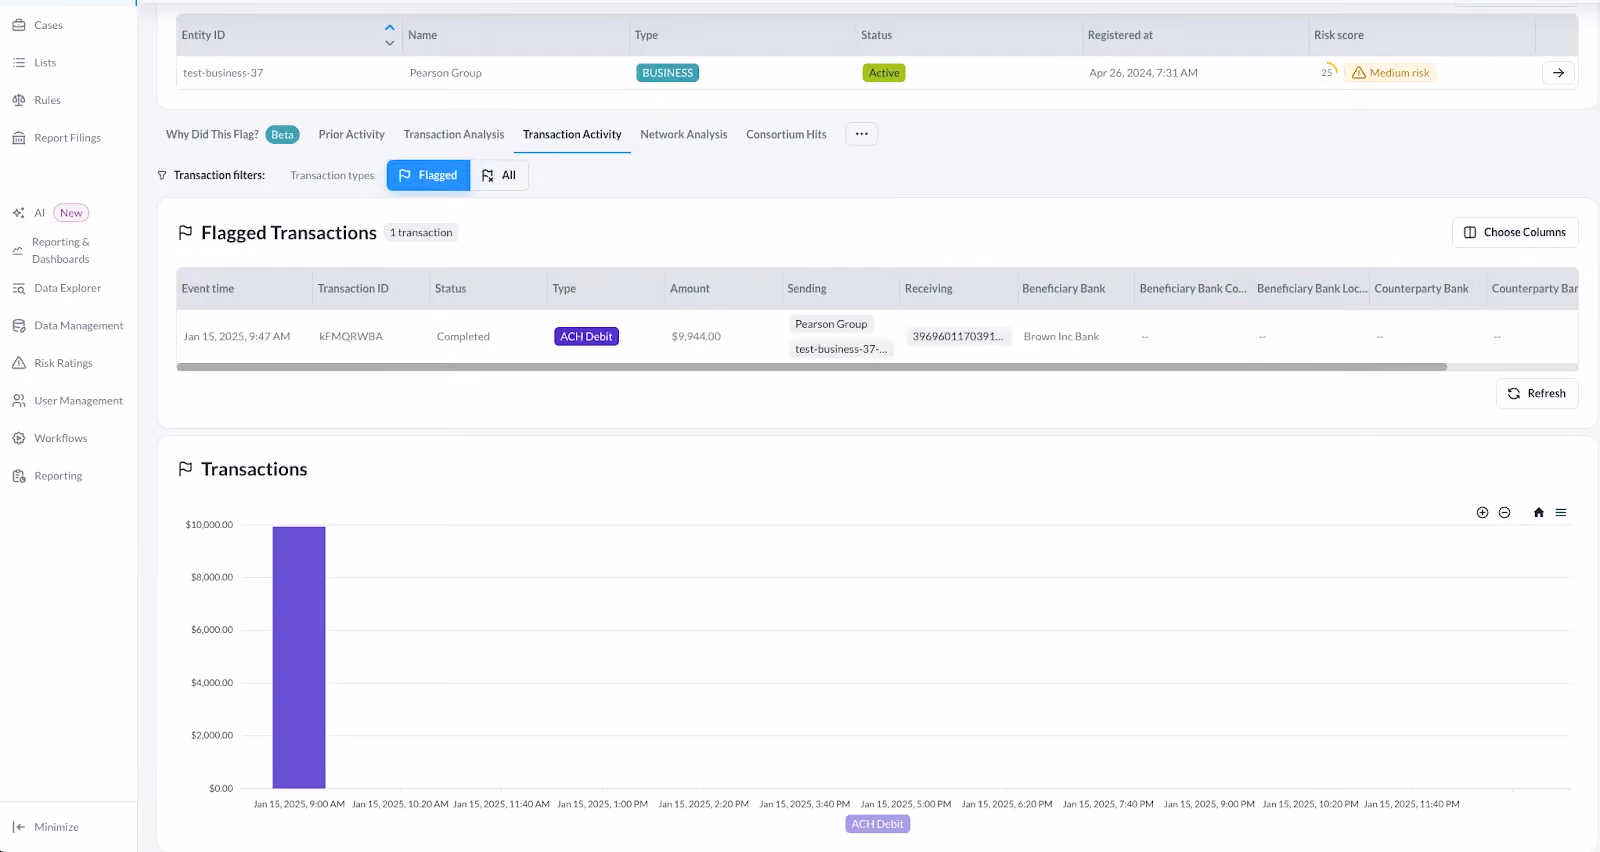1600x852 pixels.
Task: Open Reporting & Dashboards
Action: tap(52, 251)
